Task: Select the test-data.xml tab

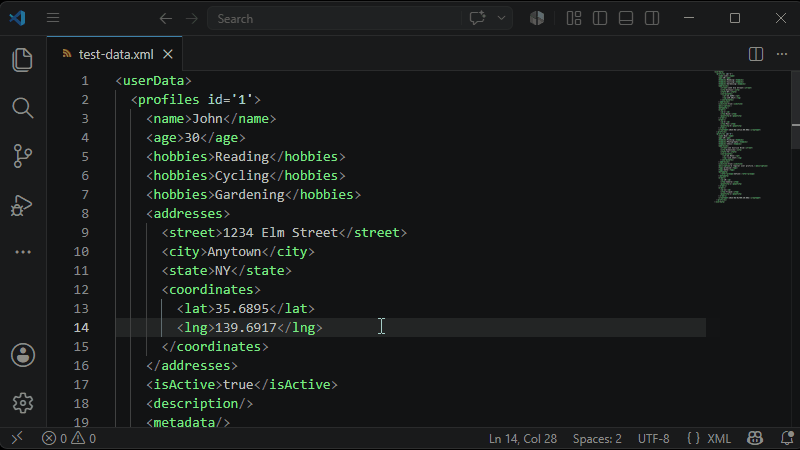Action: (116, 55)
